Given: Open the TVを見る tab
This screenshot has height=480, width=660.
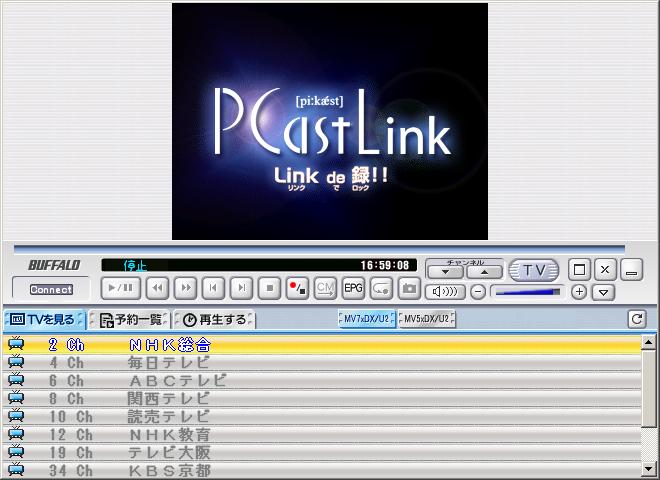Looking at the screenshot, I should click(44, 320).
